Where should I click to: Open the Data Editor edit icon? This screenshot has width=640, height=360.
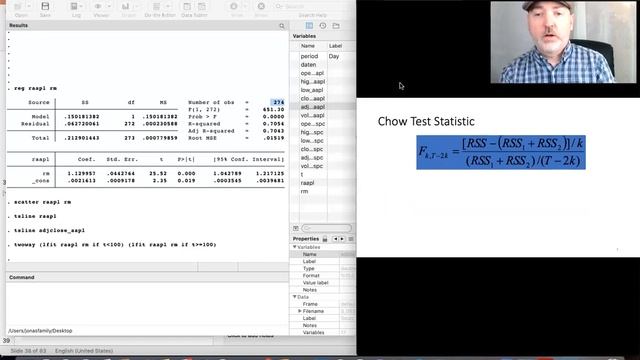[x=187, y=7]
